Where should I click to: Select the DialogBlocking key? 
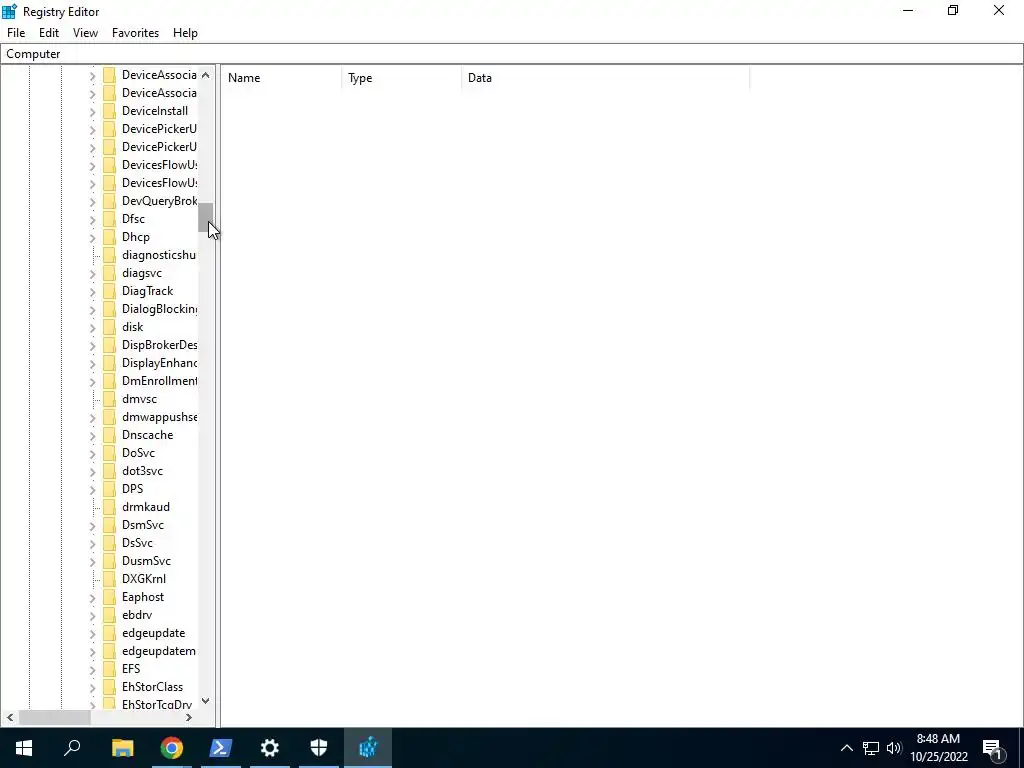pyautogui.click(x=159, y=309)
